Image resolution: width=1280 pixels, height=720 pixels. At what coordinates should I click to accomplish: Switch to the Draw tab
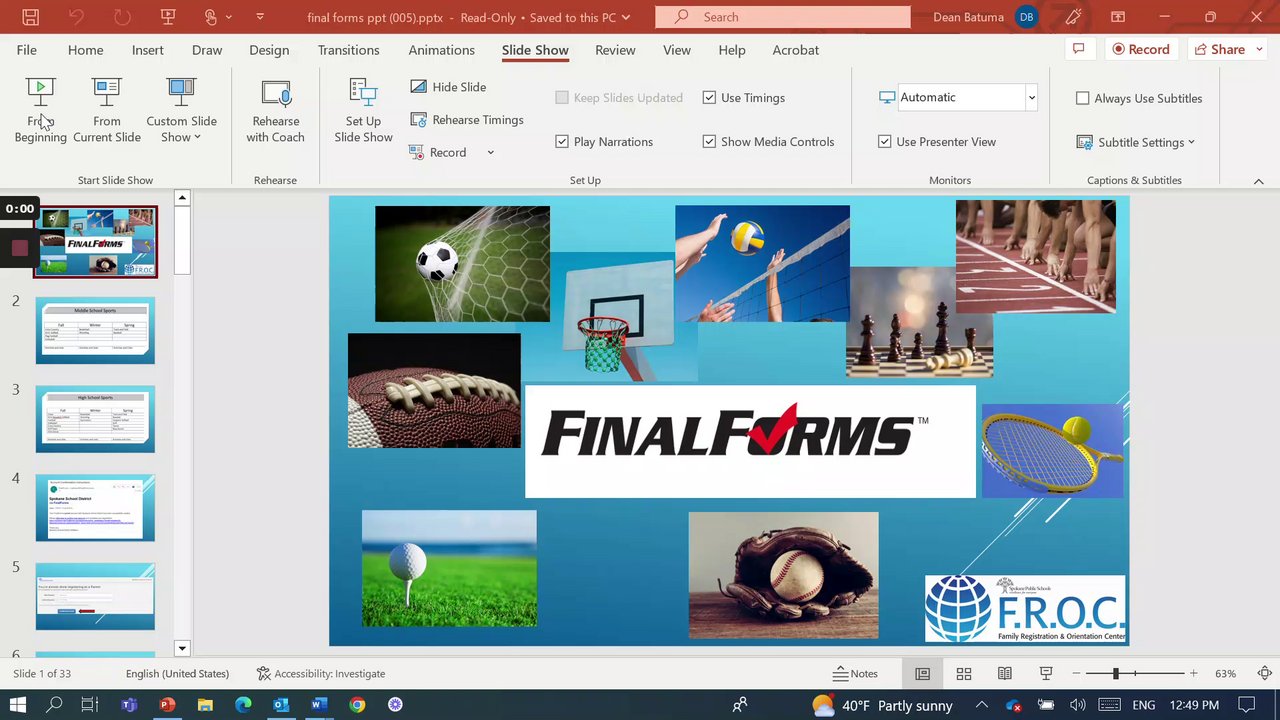[x=207, y=50]
